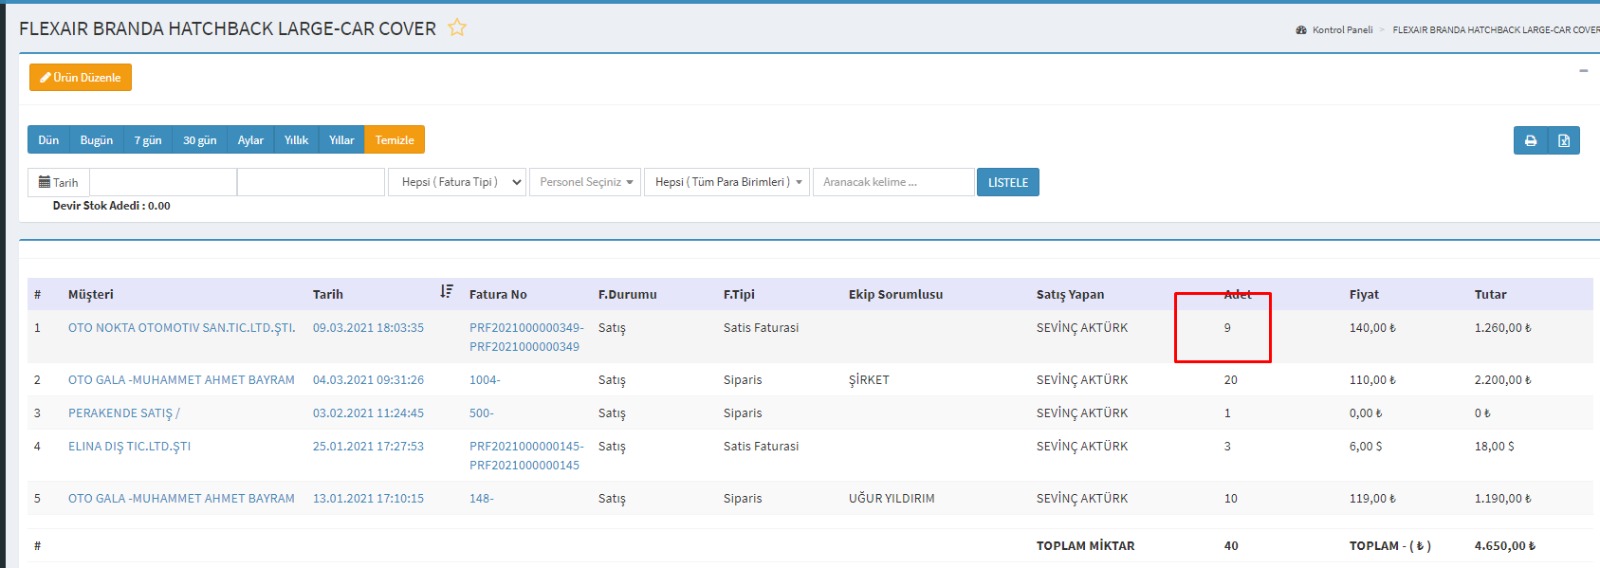
Task: Open customer OTO NOKTA OTOMOTIV link
Action: [181, 328]
